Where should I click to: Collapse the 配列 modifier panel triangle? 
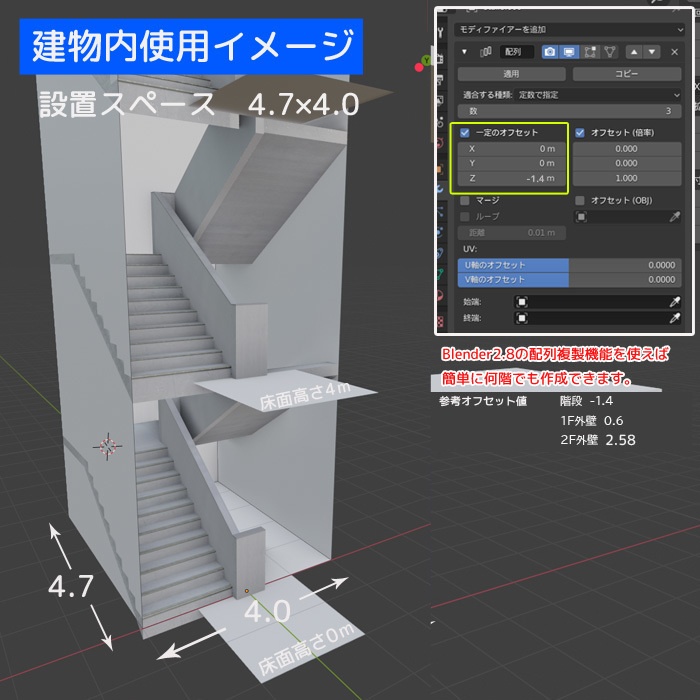pos(464,52)
